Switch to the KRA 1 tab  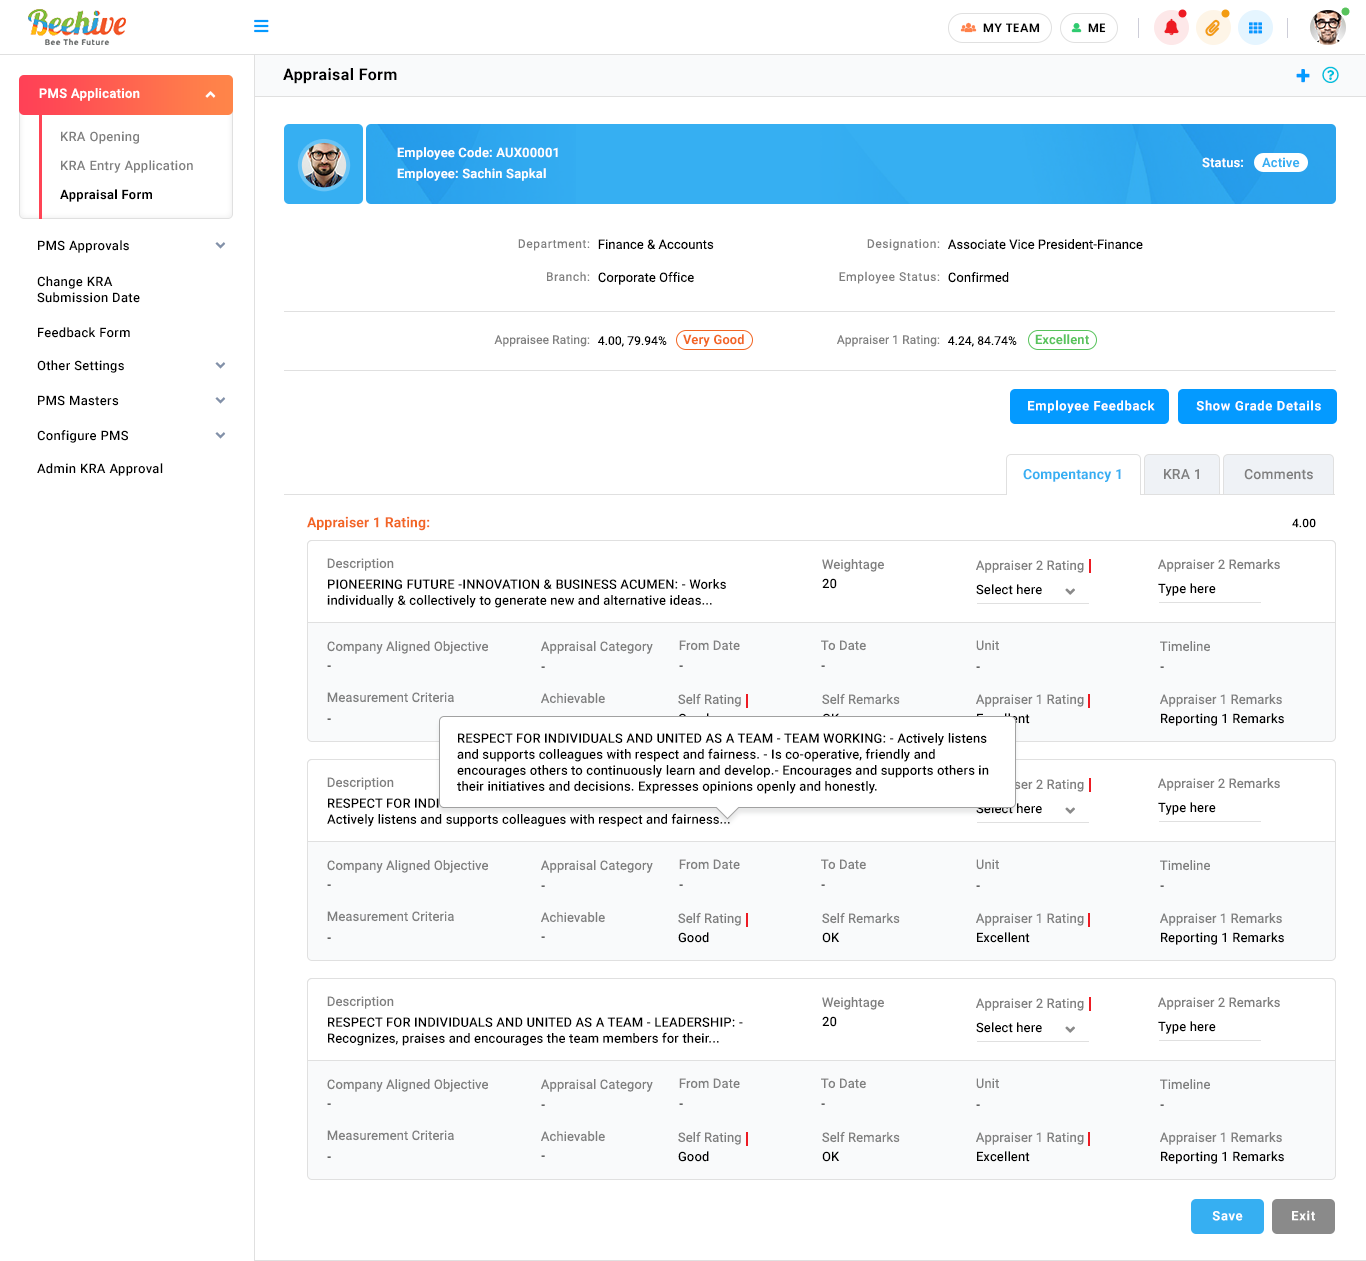click(x=1181, y=475)
